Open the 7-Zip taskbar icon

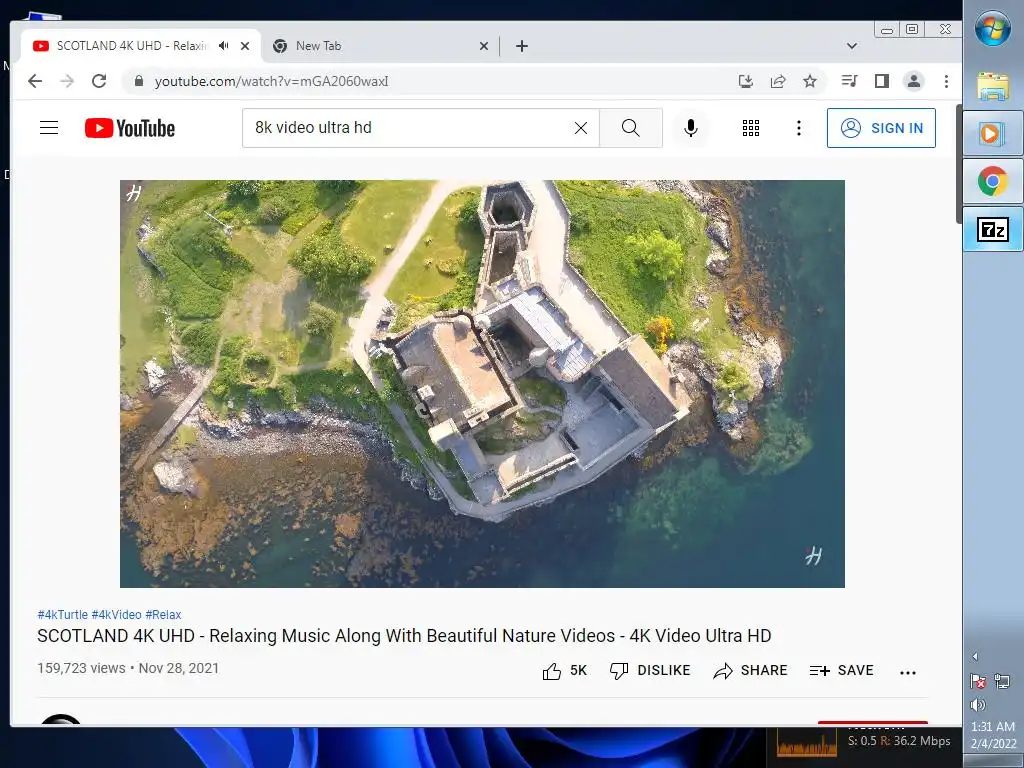coord(993,229)
